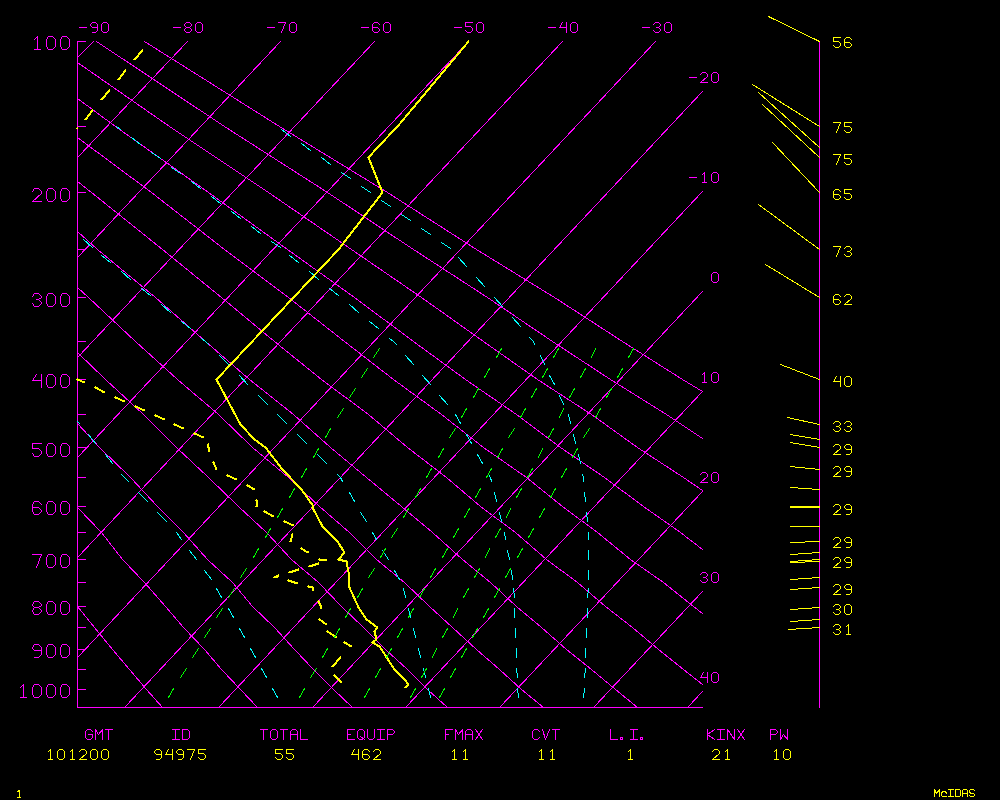Select the EQUIP level value 462
This screenshot has height=800, width=1000.
point(366,755)
